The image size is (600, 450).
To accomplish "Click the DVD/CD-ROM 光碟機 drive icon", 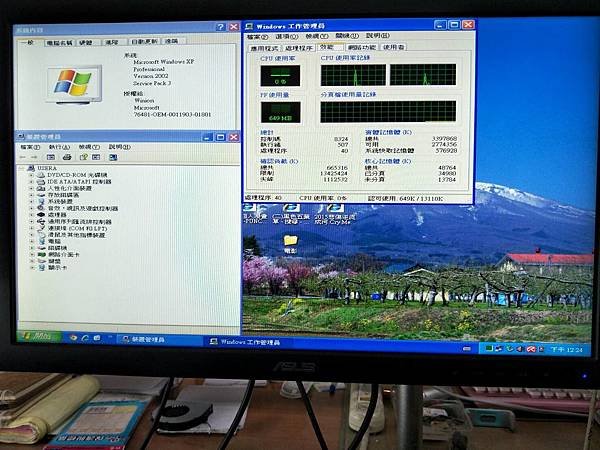I will (41, 175).
